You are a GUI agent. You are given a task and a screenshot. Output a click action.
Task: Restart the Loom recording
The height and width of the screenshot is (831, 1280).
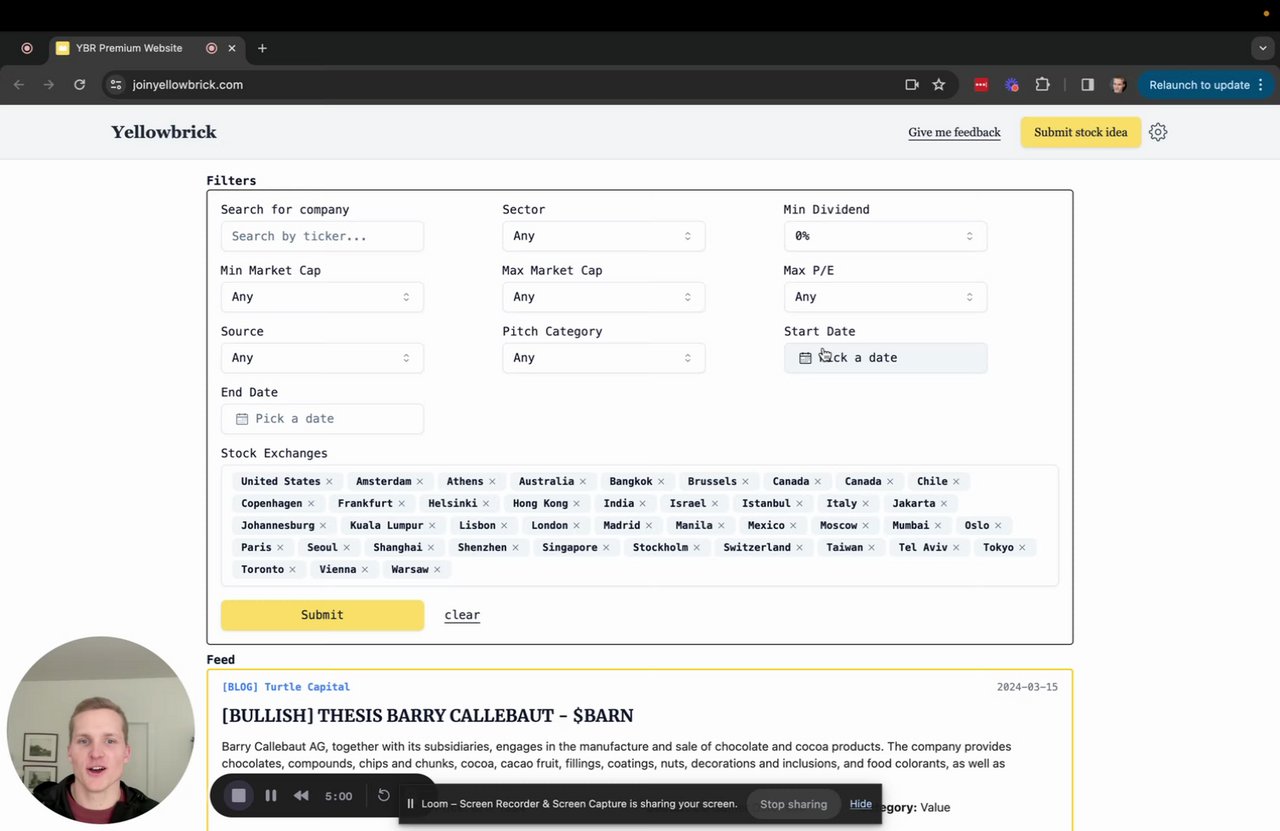coord(383,796)
